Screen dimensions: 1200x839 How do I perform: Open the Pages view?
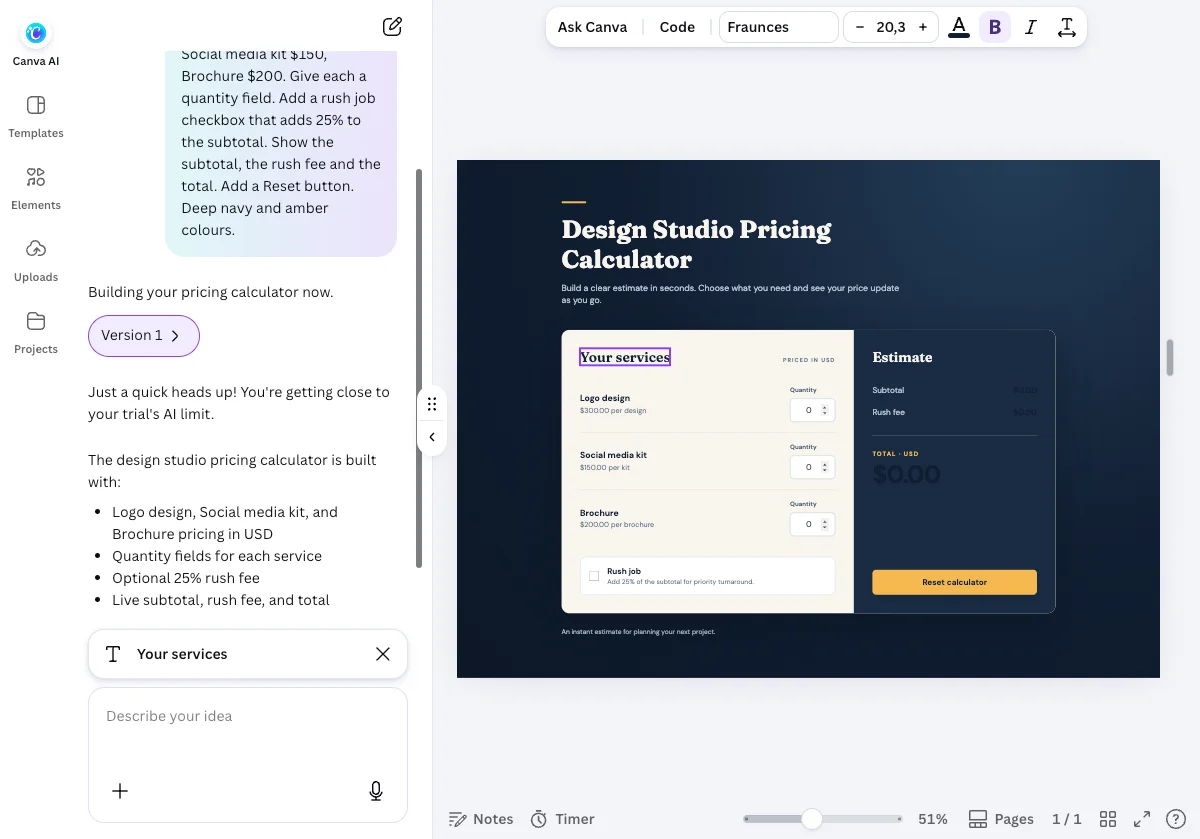point(1001,819)
